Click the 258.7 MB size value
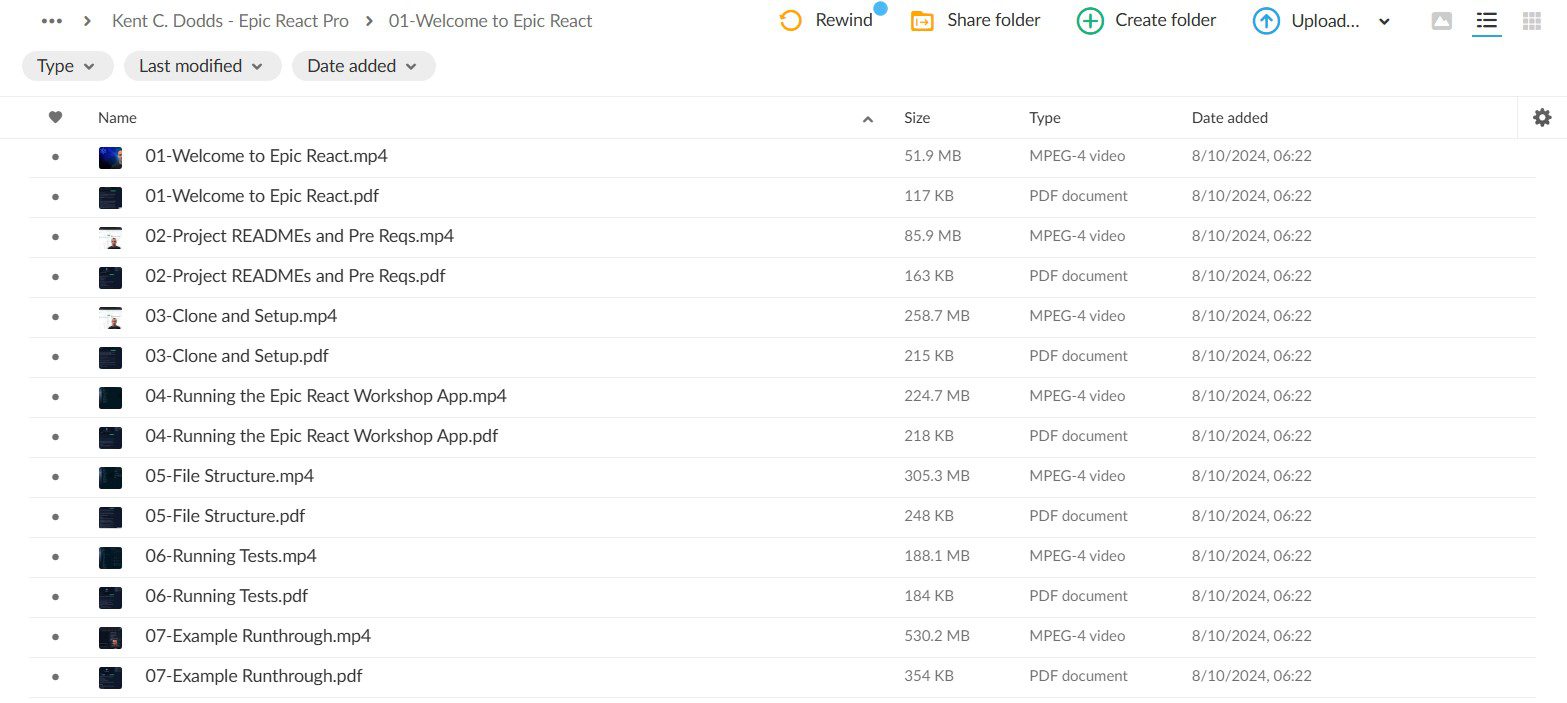 point(937,316)
